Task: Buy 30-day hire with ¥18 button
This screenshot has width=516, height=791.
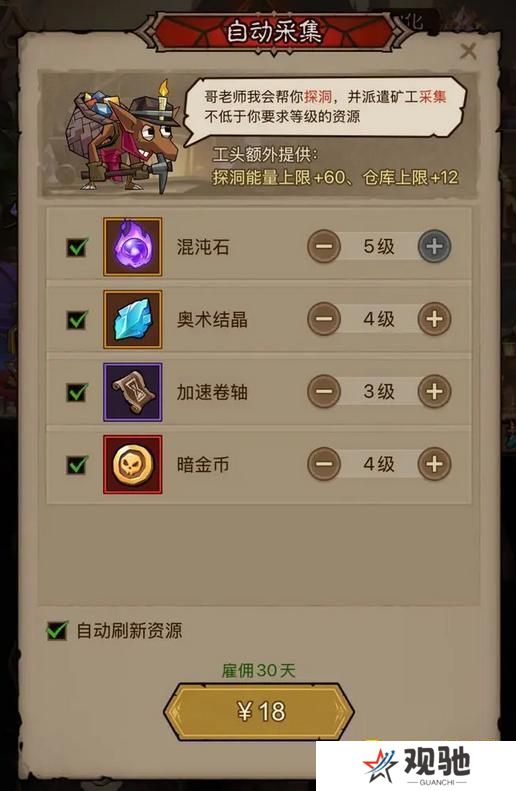Action: point(259,711)
